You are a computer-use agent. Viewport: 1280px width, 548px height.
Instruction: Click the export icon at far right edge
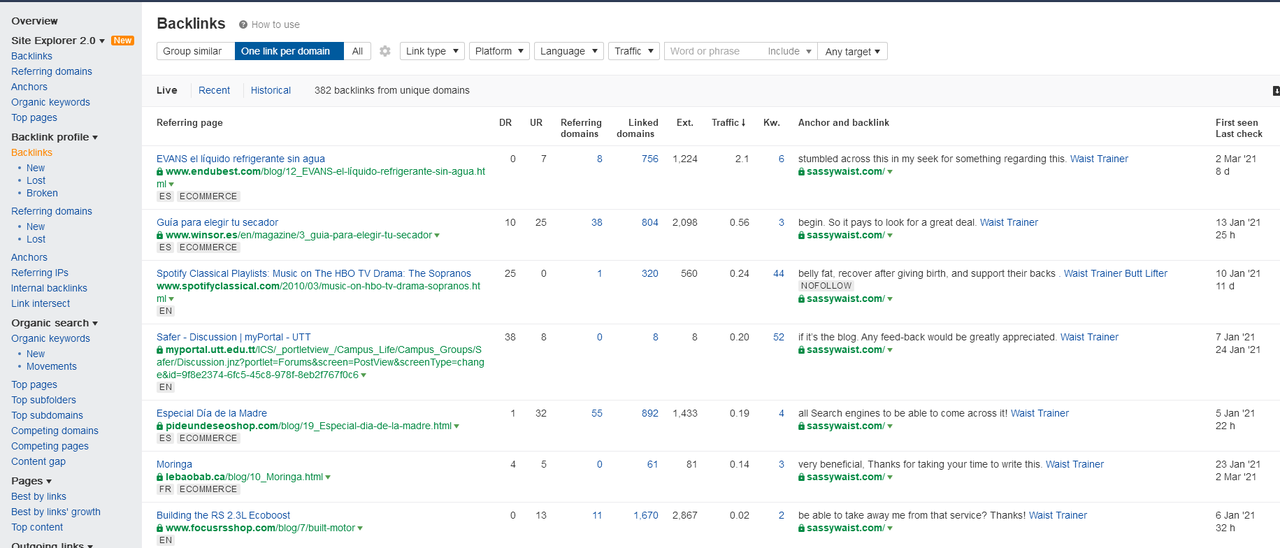click(1275, 91)
